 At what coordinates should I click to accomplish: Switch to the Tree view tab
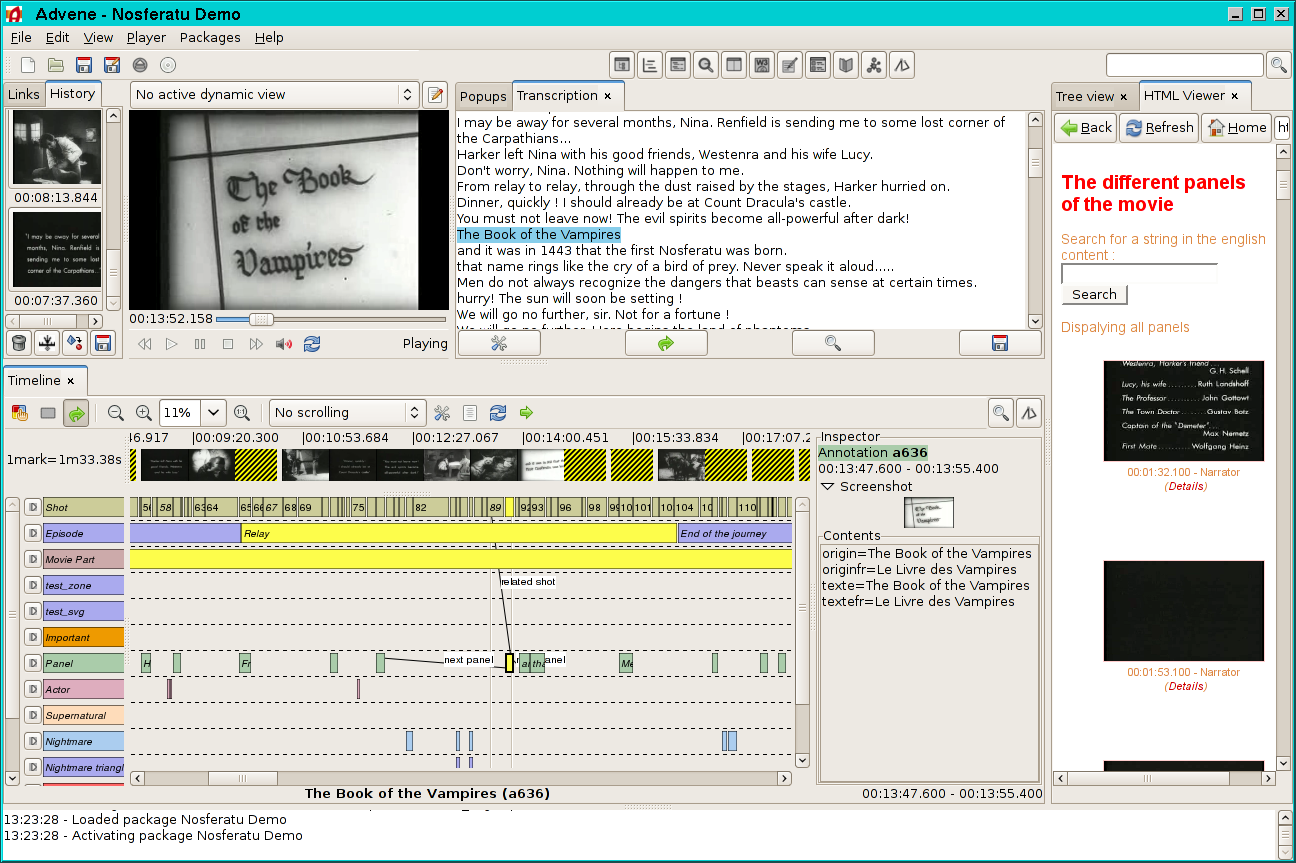(x=1085, y=97)
